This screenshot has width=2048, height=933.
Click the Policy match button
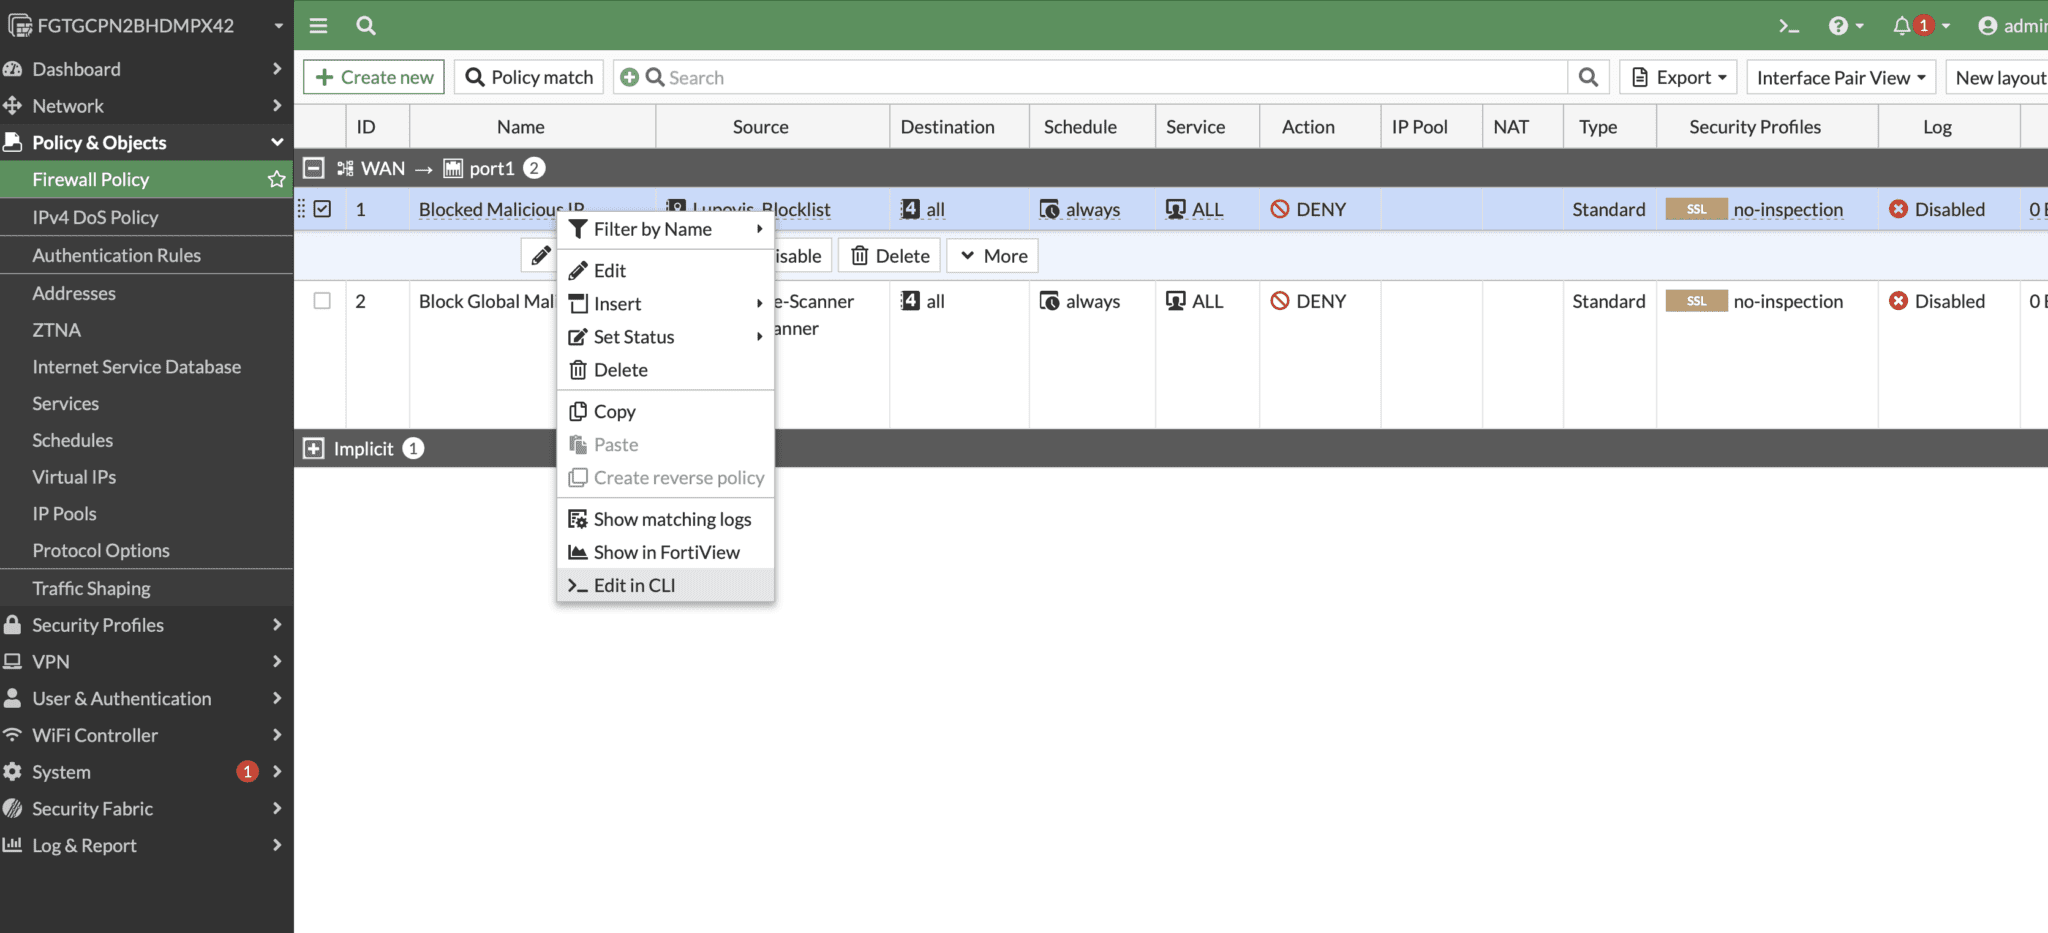pyautogui.click(x=529, y=78)
